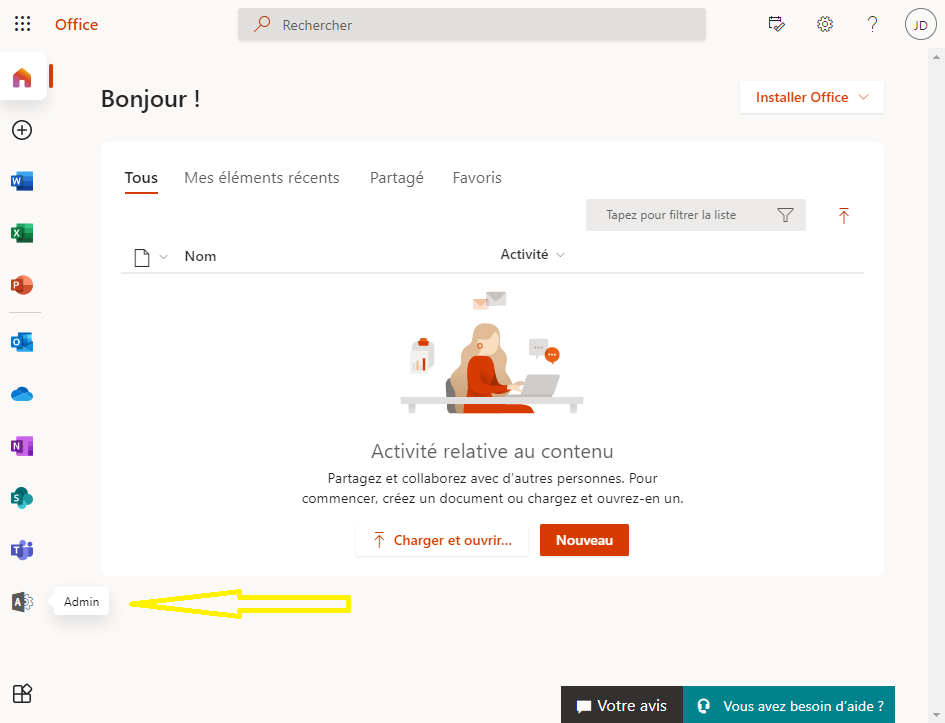Open the JD account profile menu

(x=920, y=25)
